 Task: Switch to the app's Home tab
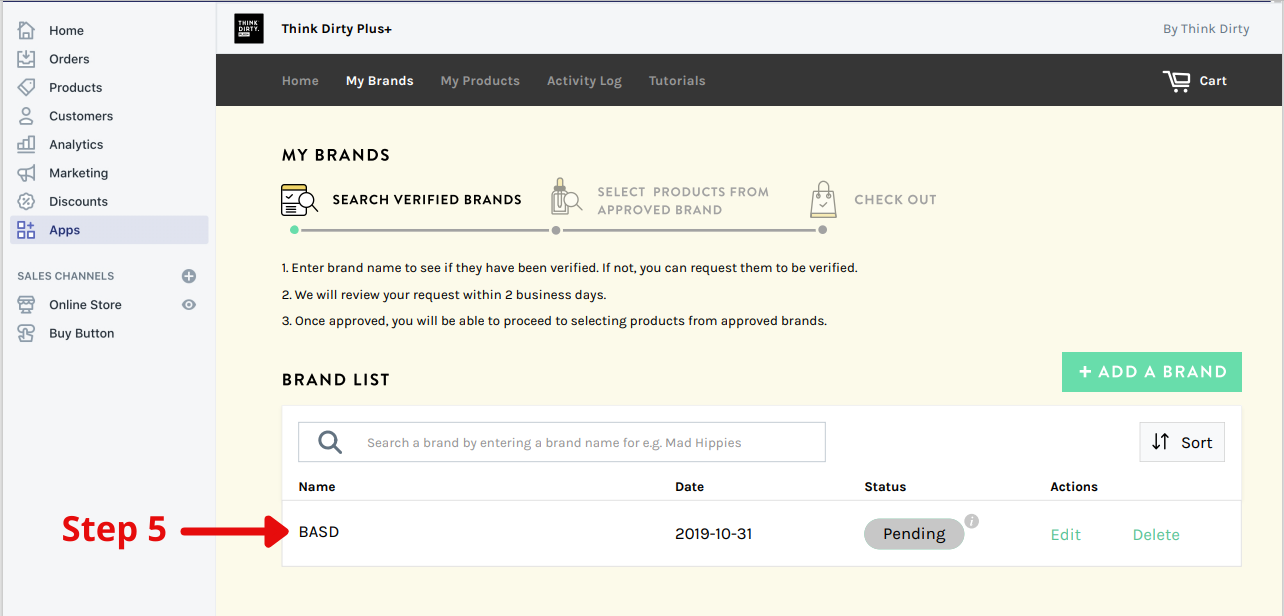pyautogui.click(x=300, y=81)
